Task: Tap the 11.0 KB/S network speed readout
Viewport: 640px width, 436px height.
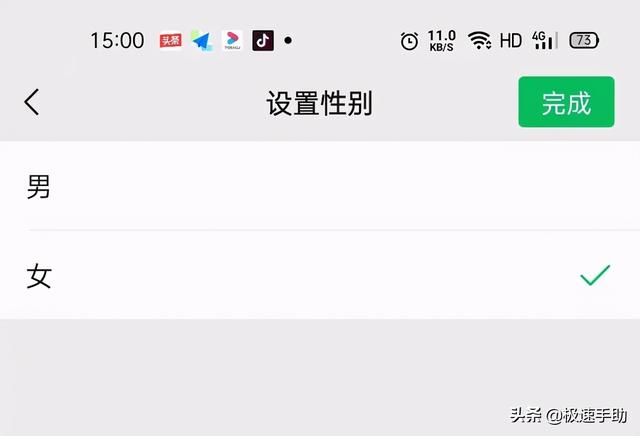Action: (442, 41)
